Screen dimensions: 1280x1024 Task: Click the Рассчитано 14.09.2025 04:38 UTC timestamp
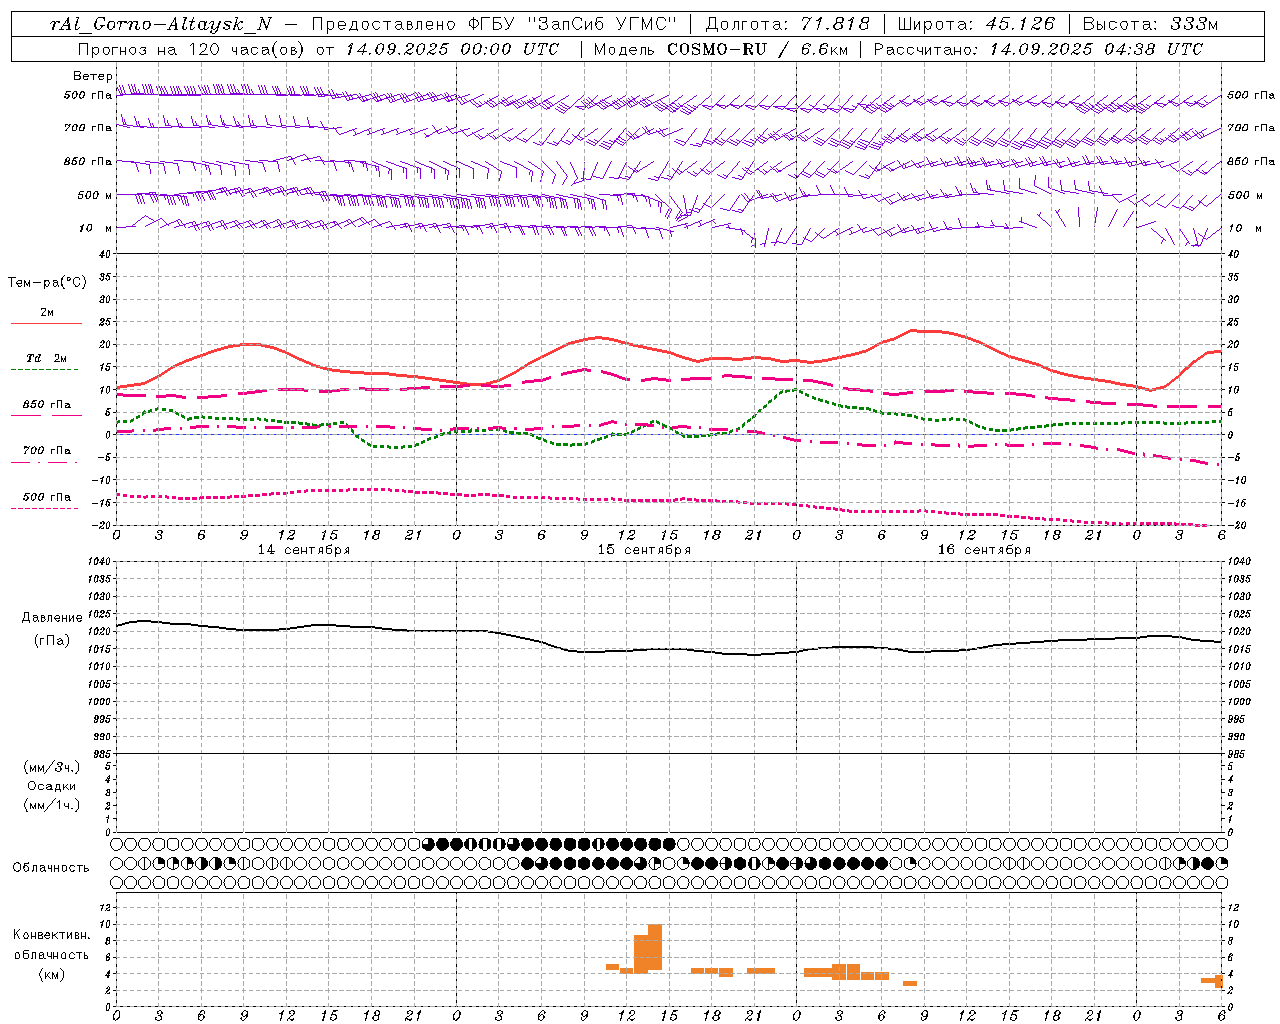[1038, 49]
